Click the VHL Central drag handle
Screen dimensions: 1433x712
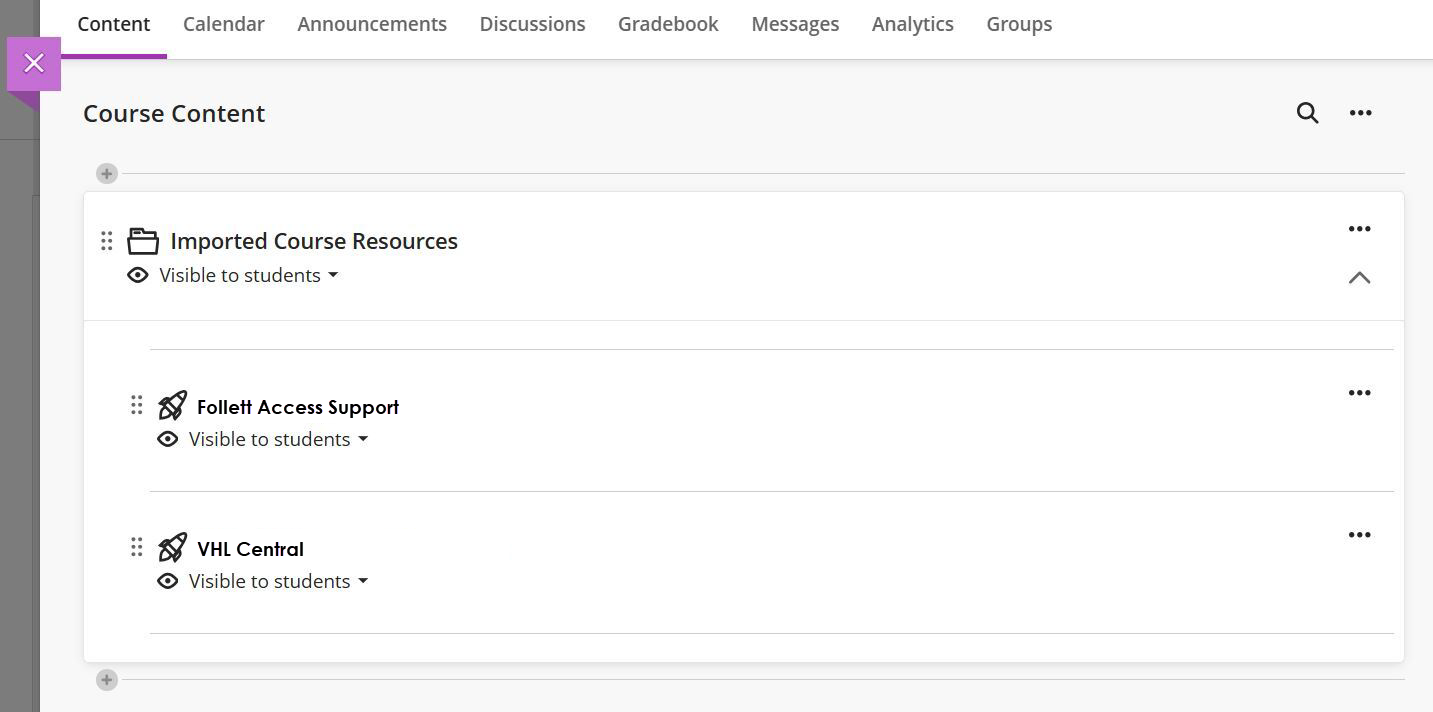pyautogui.click(x=137, y=547)
